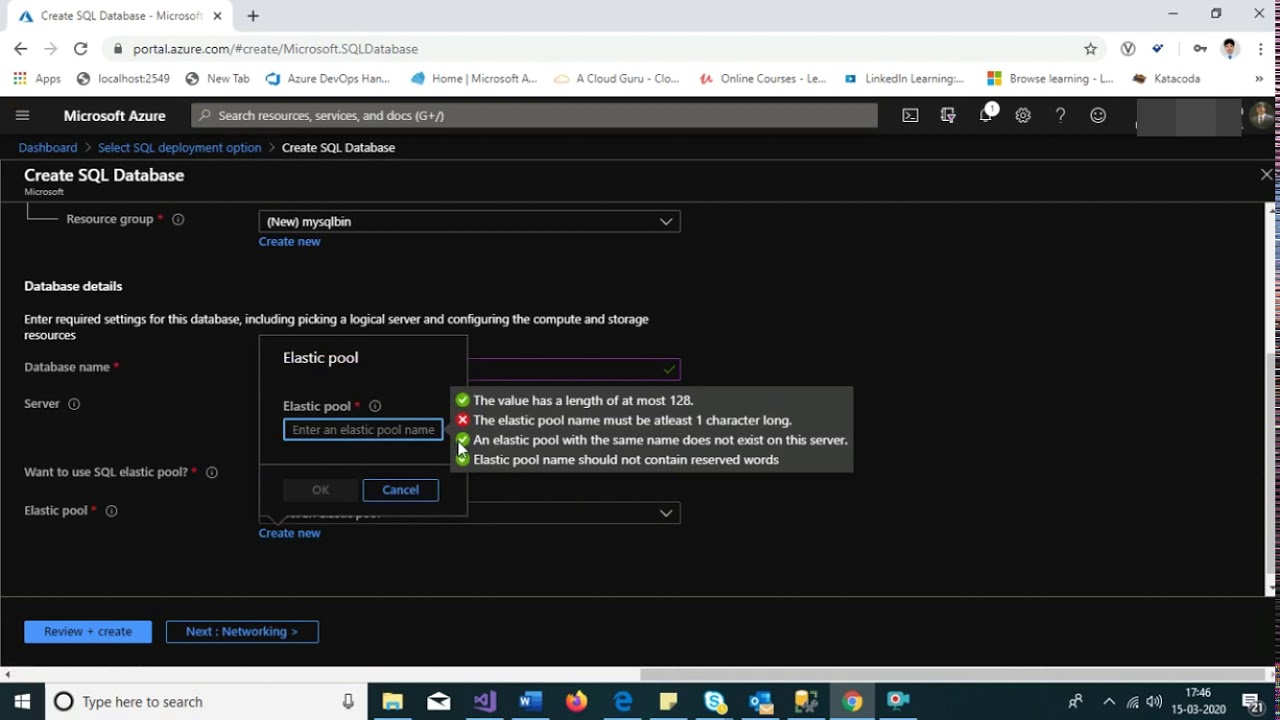Open the Katacoda bookmark
The height and width of the screenshot is (720, 1280).
click(x=1166, y=78)
